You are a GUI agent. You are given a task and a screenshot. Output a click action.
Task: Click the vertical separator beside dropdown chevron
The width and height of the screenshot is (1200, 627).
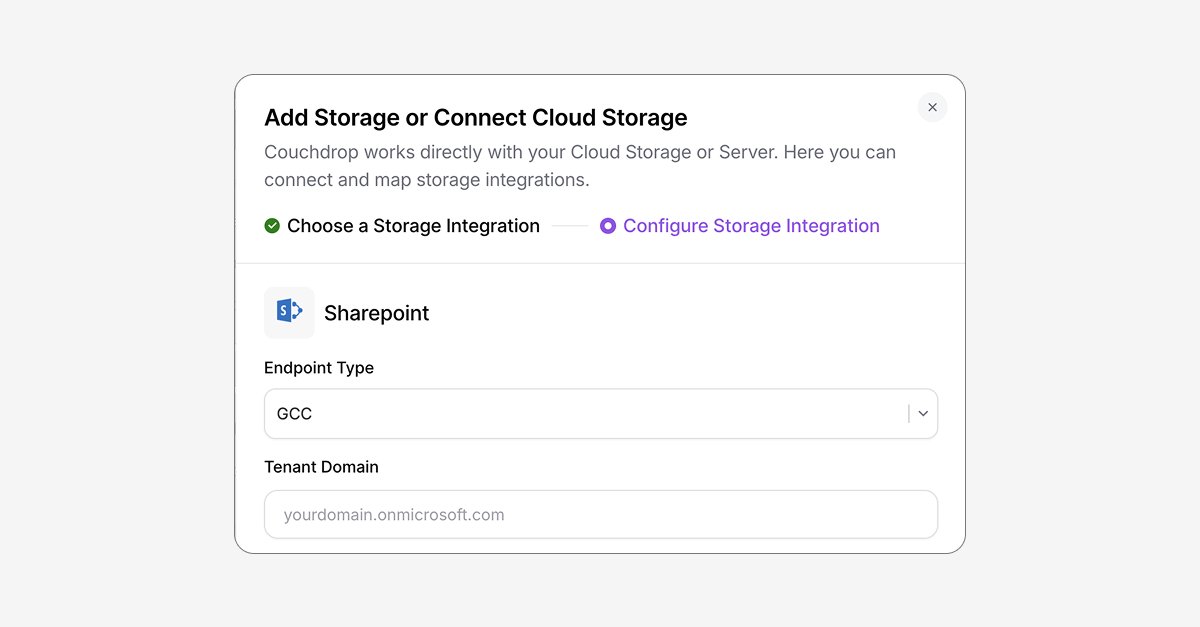909,414
